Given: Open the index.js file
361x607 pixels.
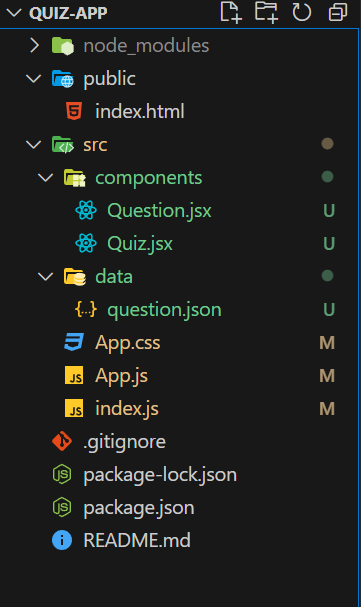Looking at the screenshot, I should pos(127,409).
